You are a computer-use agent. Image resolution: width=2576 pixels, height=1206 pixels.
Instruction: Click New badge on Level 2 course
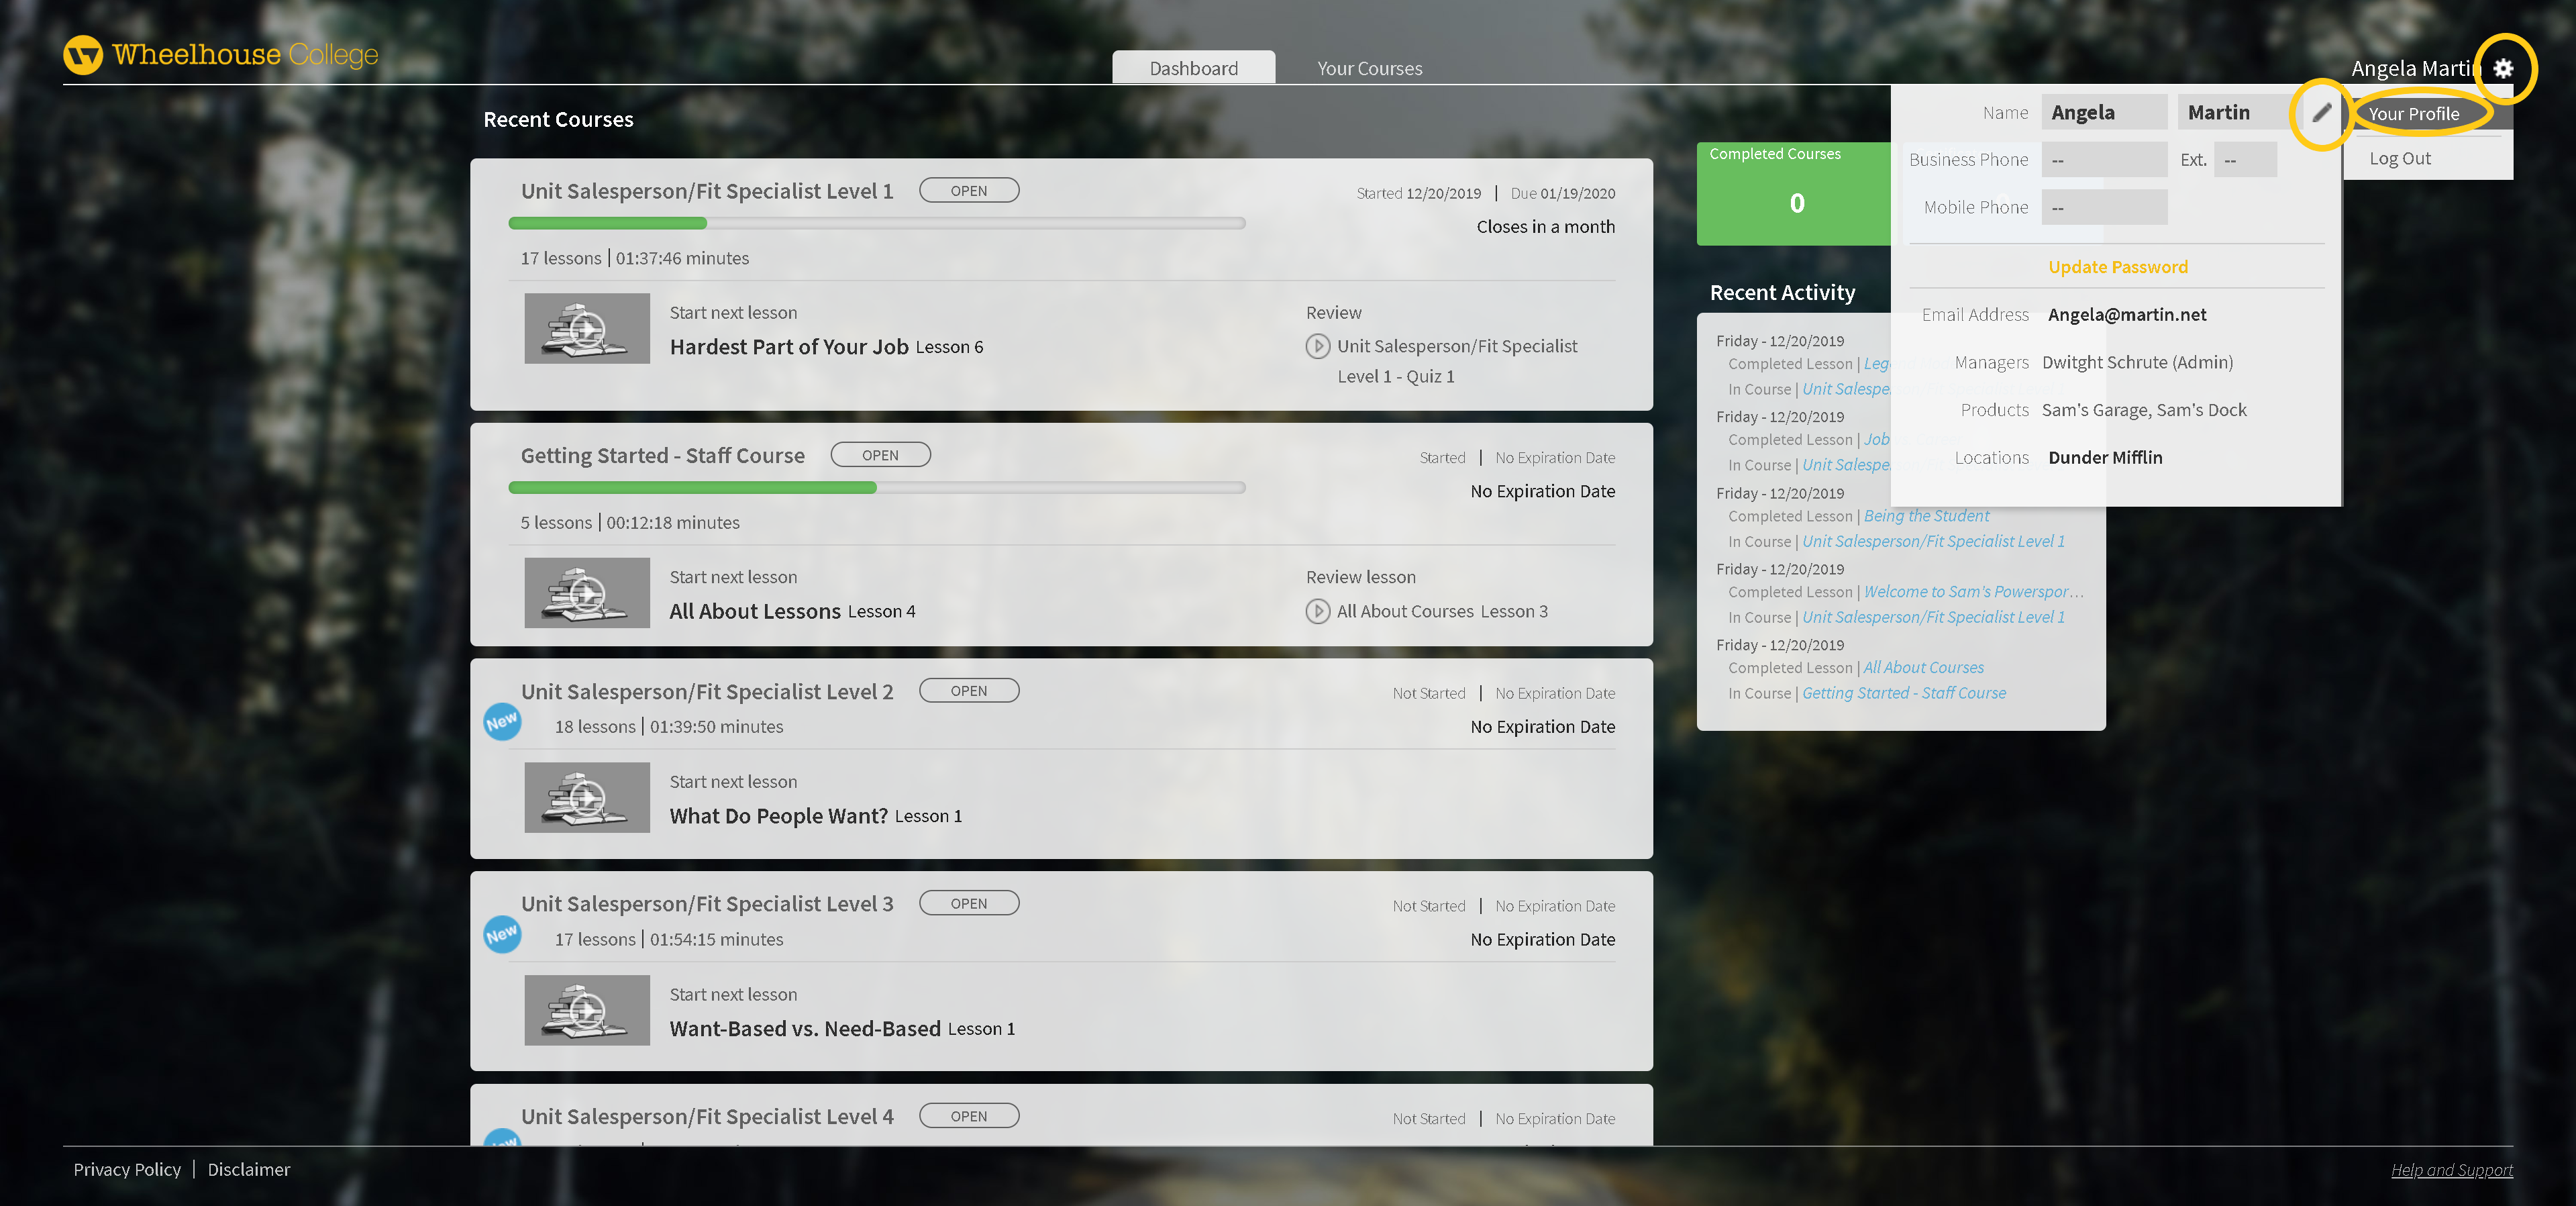point(502,721)
